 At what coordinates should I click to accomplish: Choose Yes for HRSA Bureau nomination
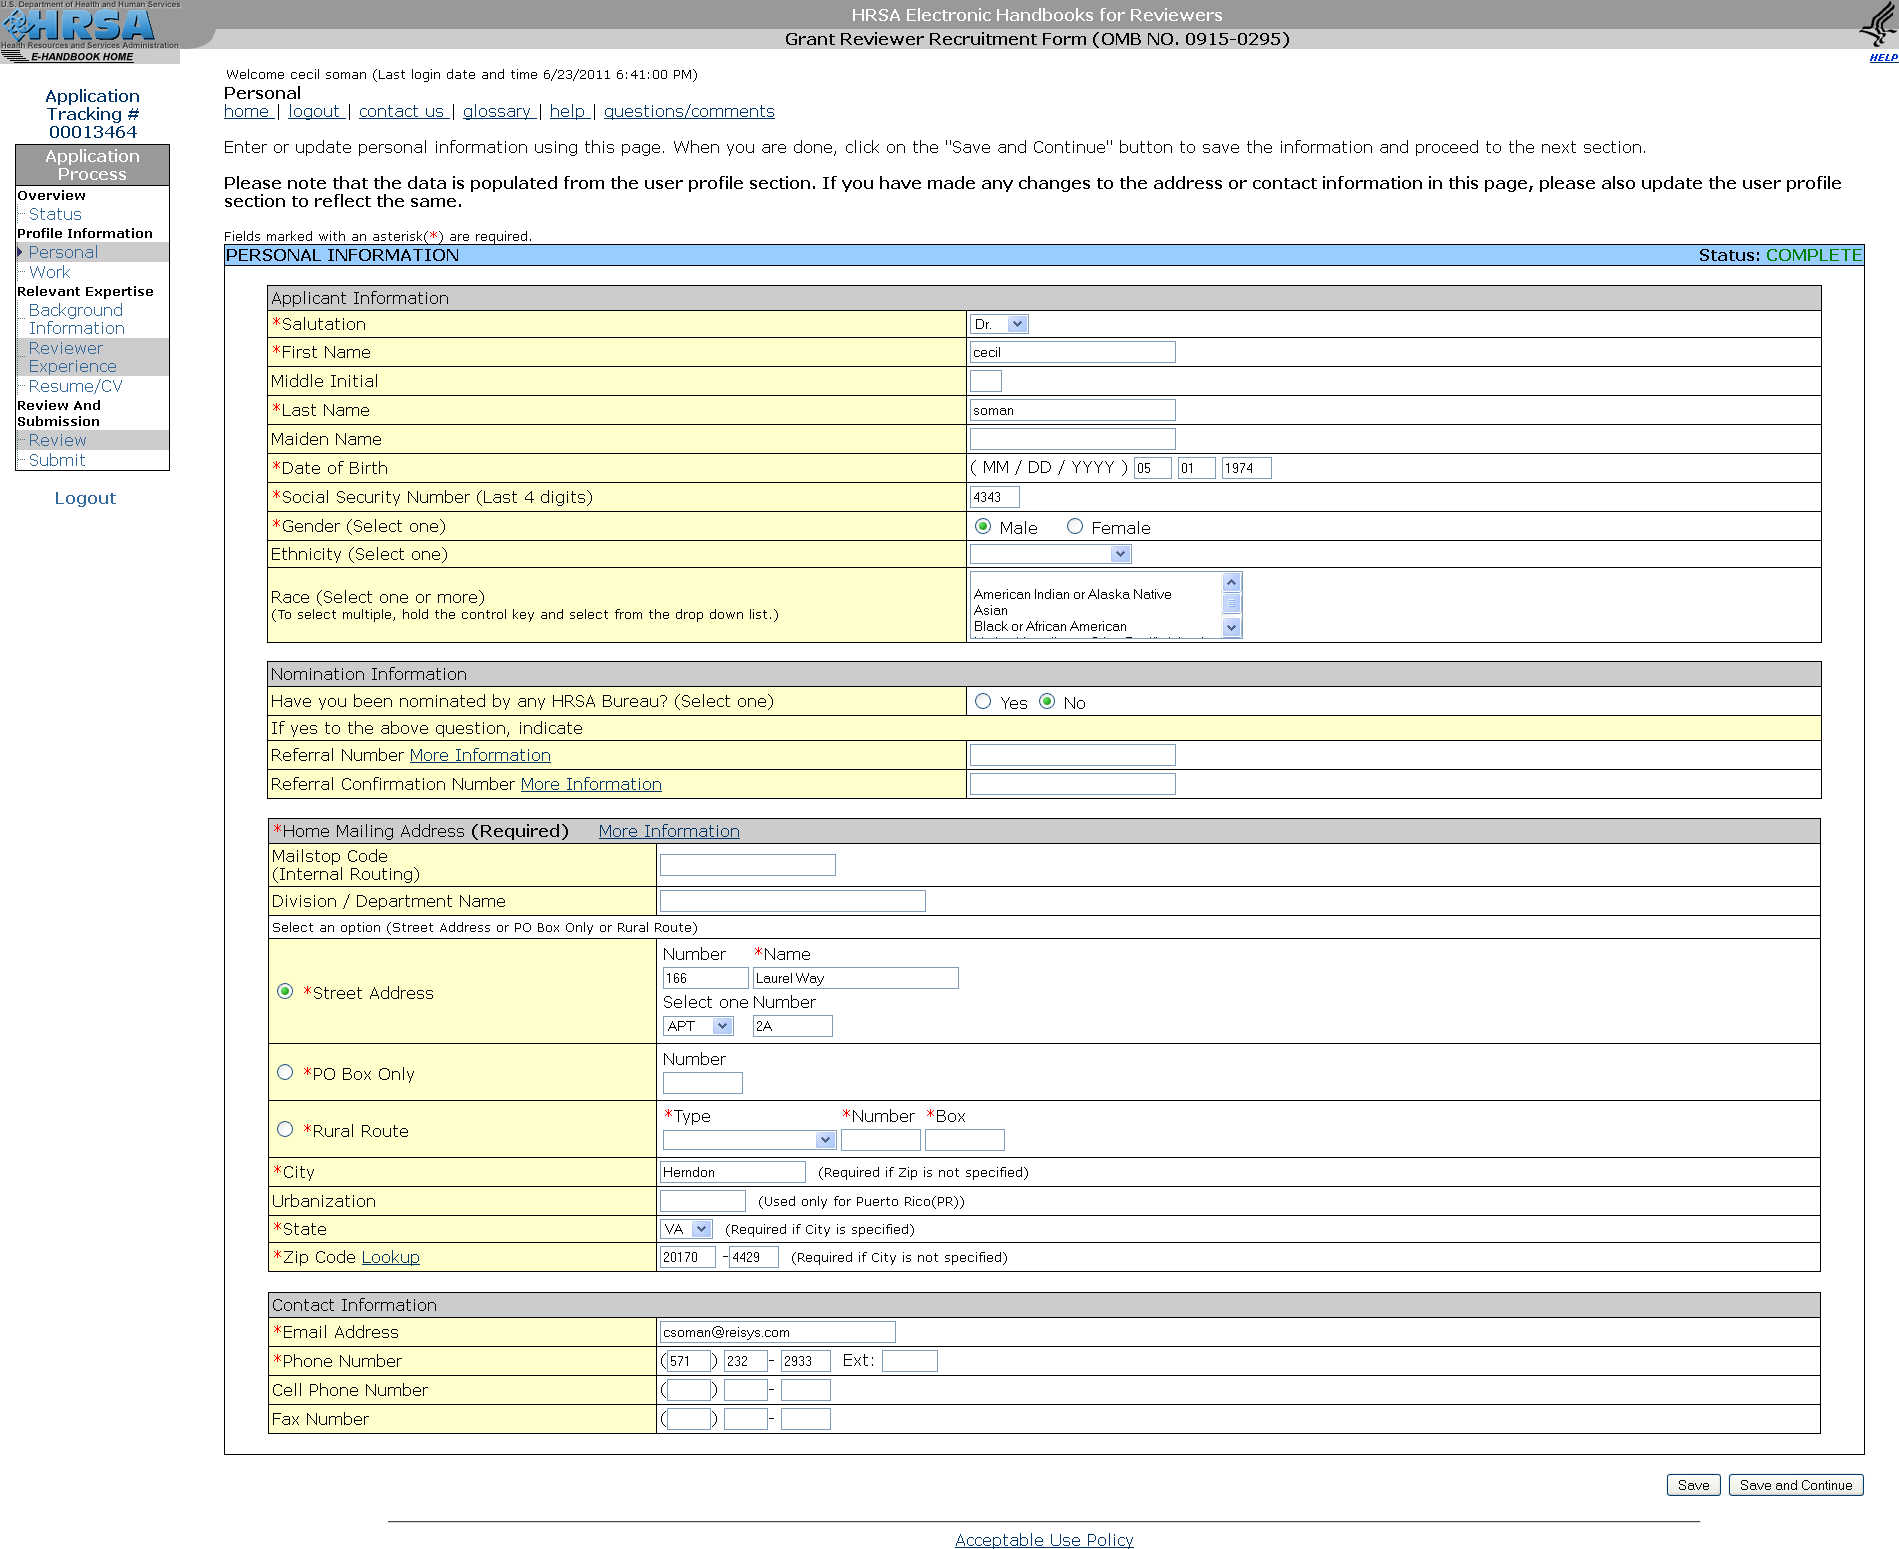pyautogui.click(x=983, y=702)
